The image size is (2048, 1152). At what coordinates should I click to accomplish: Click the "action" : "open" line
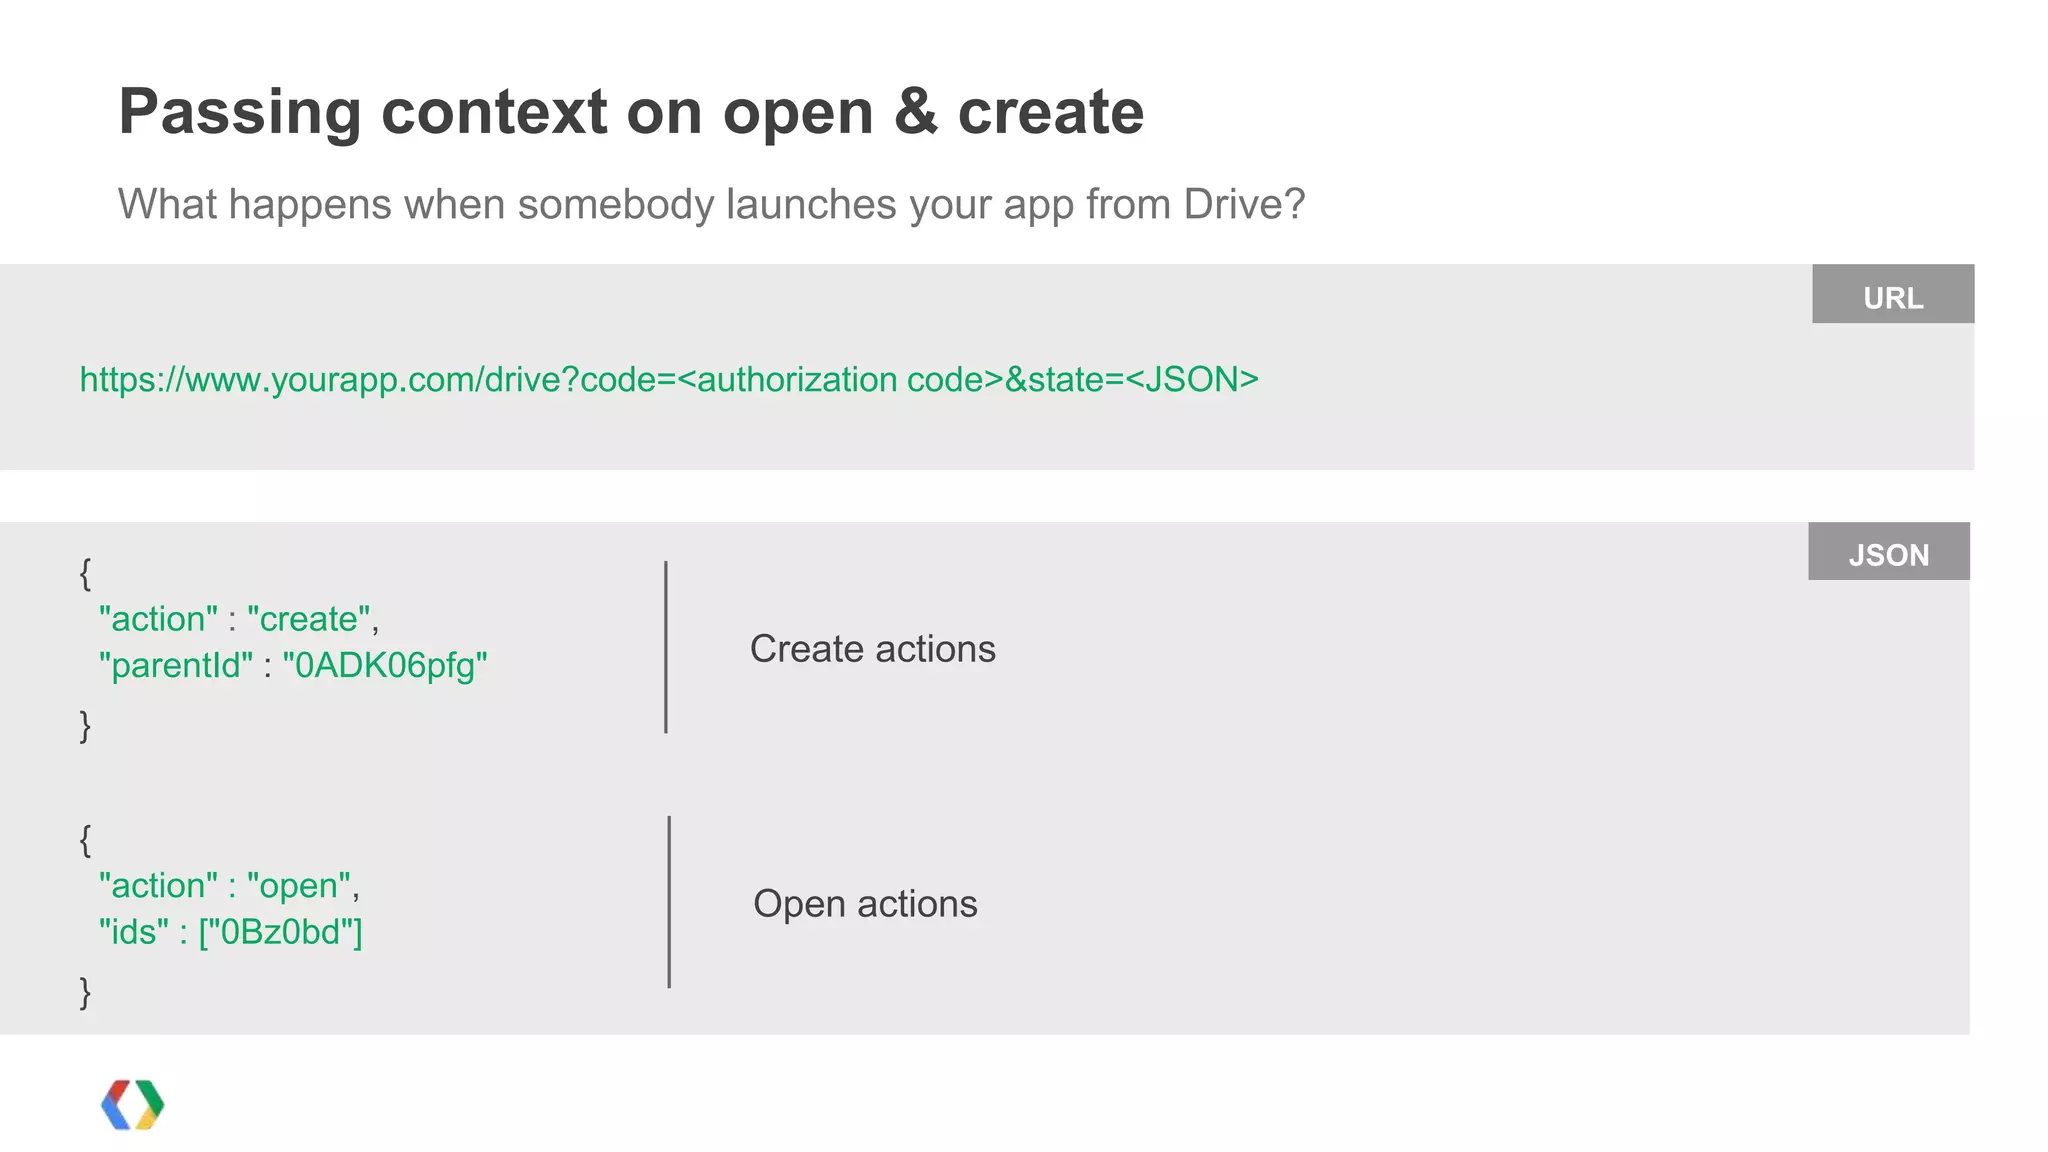229,886
